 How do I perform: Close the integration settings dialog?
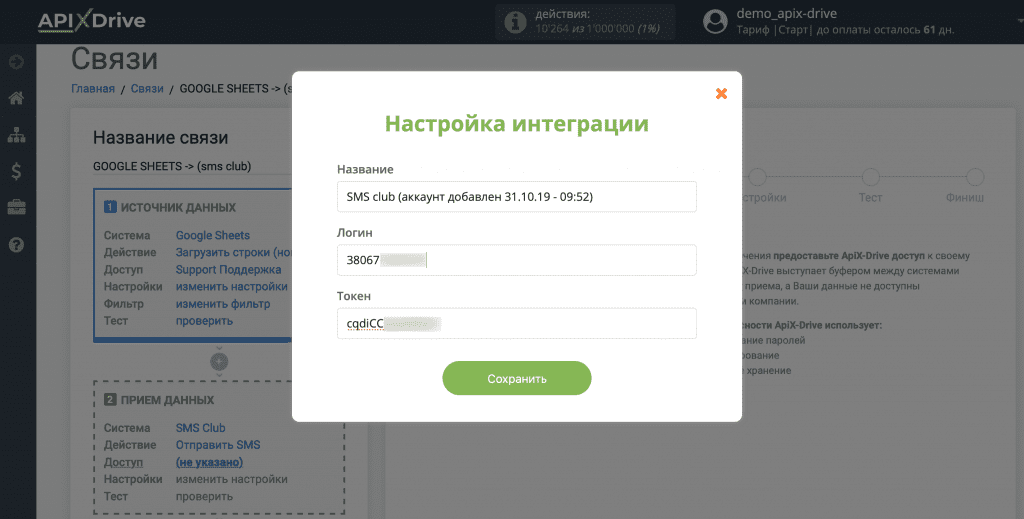click(x=721, y=93)
